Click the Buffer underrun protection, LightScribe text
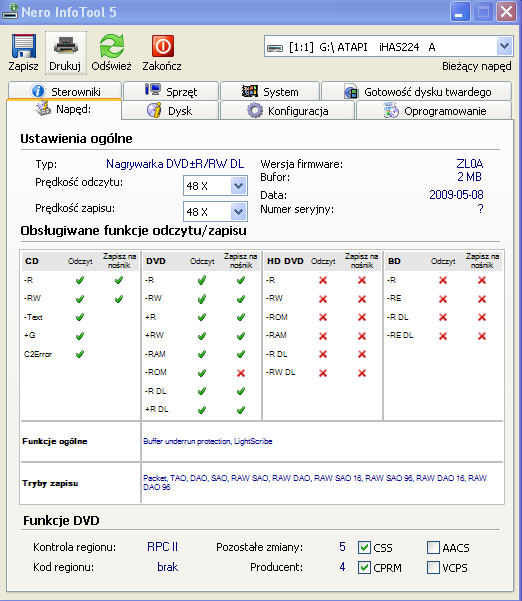Image resolution: width=522 pixels, height=601 pixels. [x=208, y=441]
